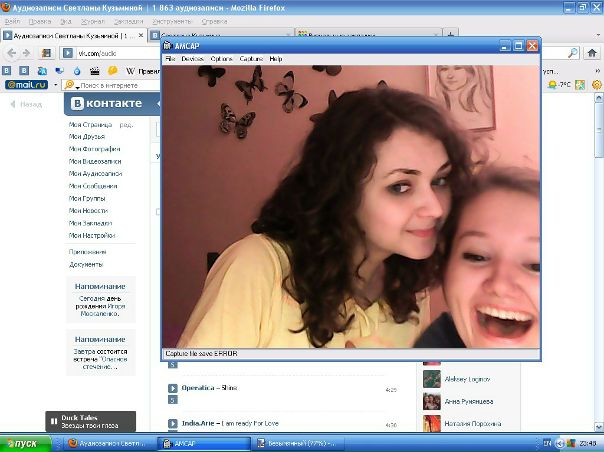The width and height of the screenshot is (604, 452).
Task: Open Мои Друзья in the VK sidebar
Action: pos(89,137)
